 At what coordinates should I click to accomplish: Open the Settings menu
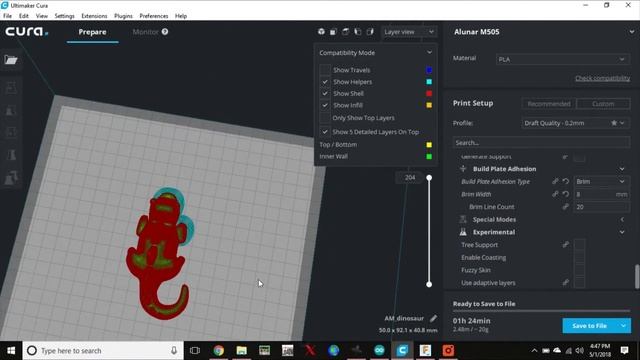click(x=64, y=16)
